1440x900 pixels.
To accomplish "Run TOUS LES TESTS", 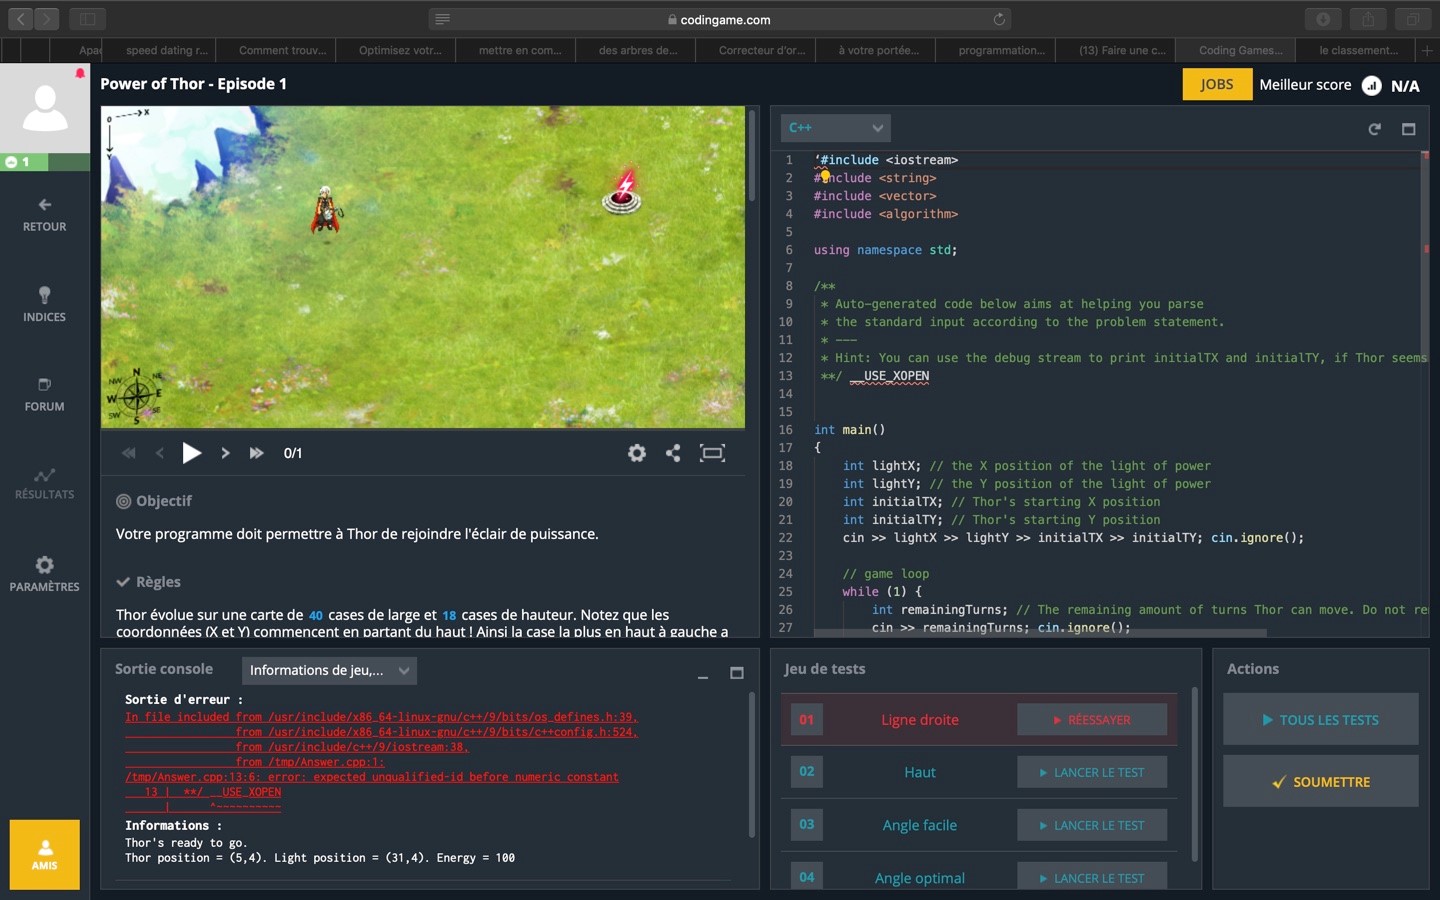I will point(1320,720).
